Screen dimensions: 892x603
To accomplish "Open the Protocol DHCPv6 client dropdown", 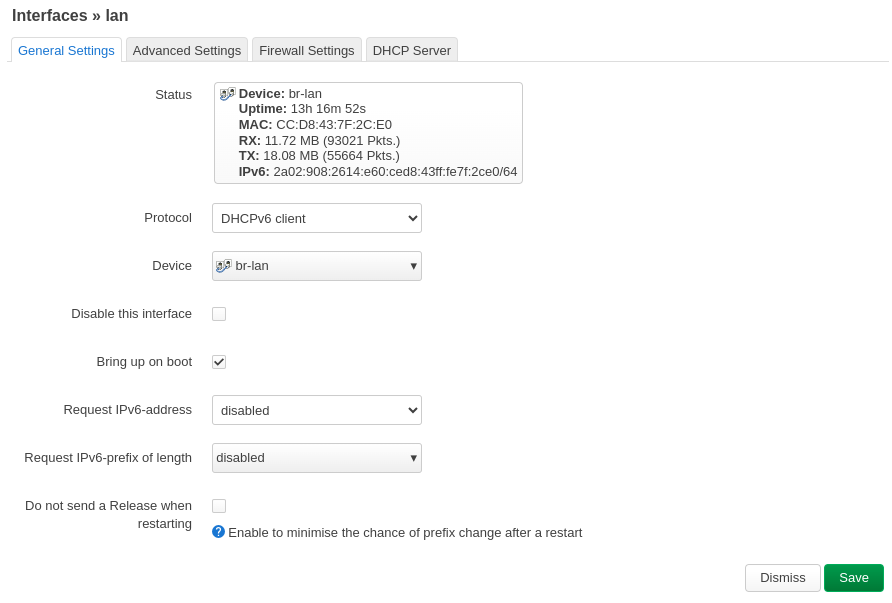I will (x=317, y=218).
